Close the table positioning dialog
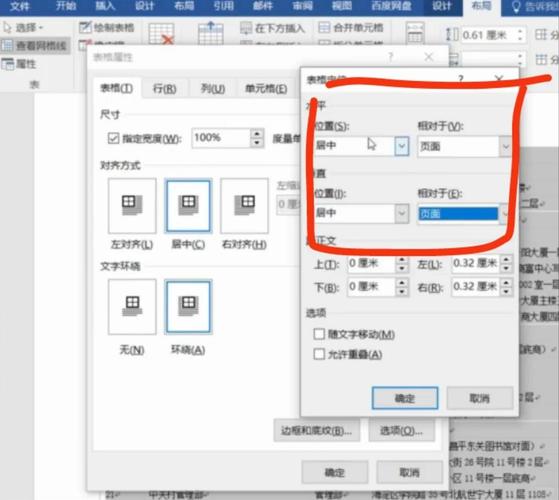This screenshot has height=500, width=559. pyautogui.click(x=499, y=78)
